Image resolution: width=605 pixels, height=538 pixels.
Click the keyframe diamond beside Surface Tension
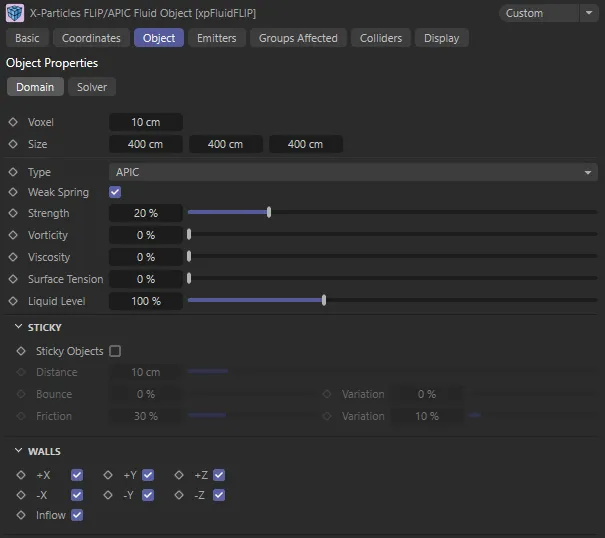(x=13, y=279)
